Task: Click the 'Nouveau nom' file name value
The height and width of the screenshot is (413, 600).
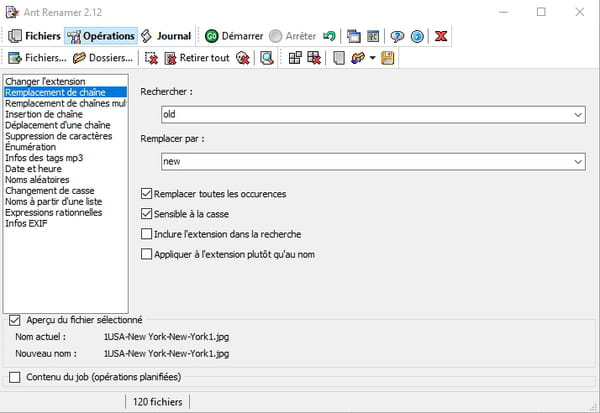Action: (x=166, y=353)
